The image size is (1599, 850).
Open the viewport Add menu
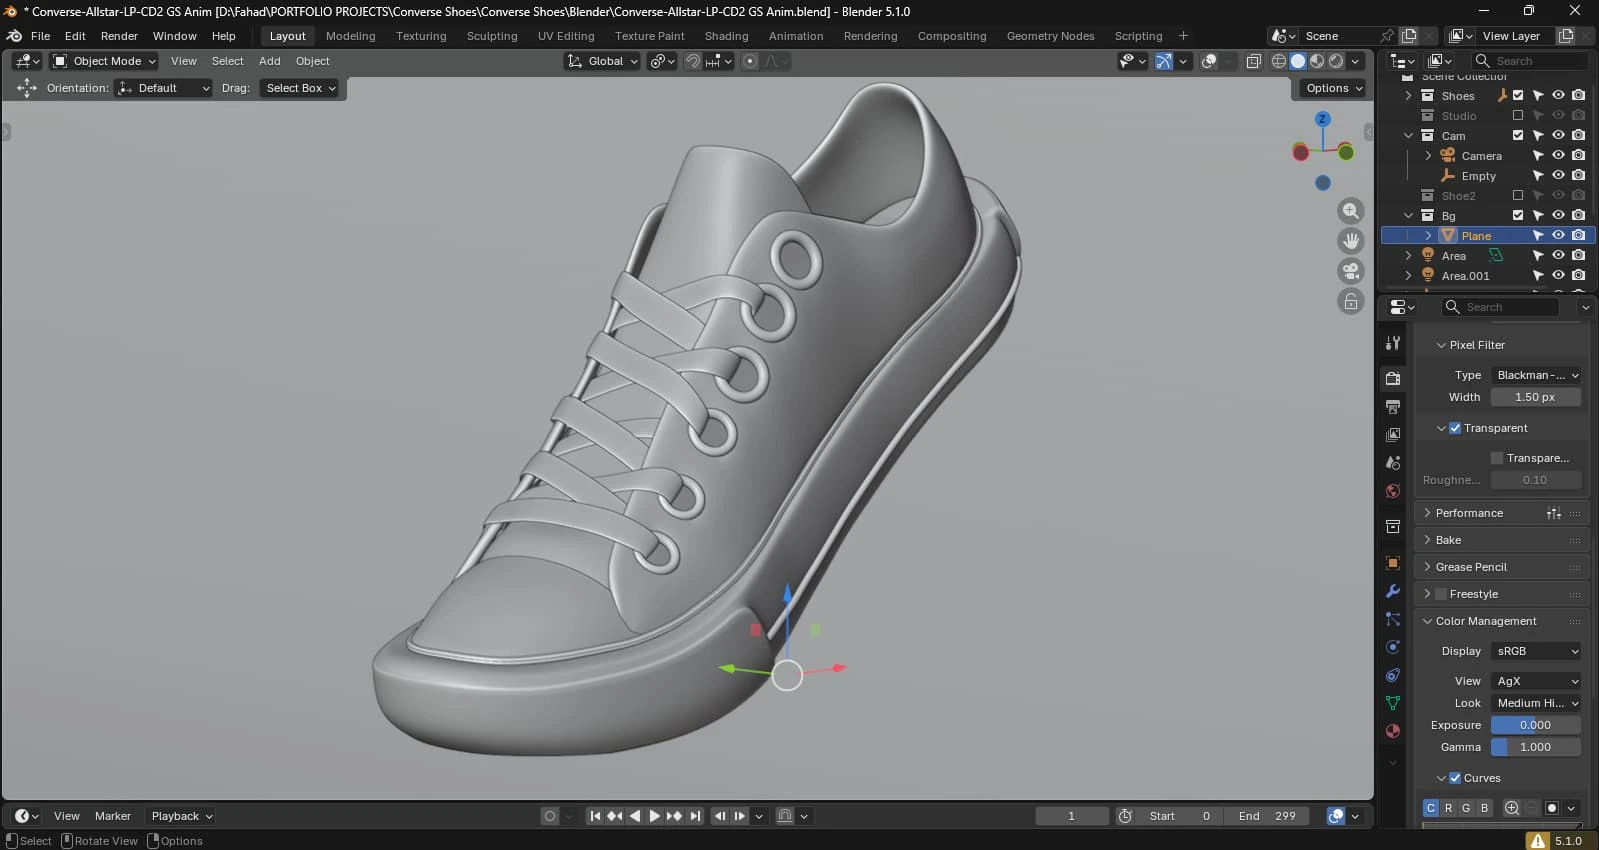(x=270, y=61)
